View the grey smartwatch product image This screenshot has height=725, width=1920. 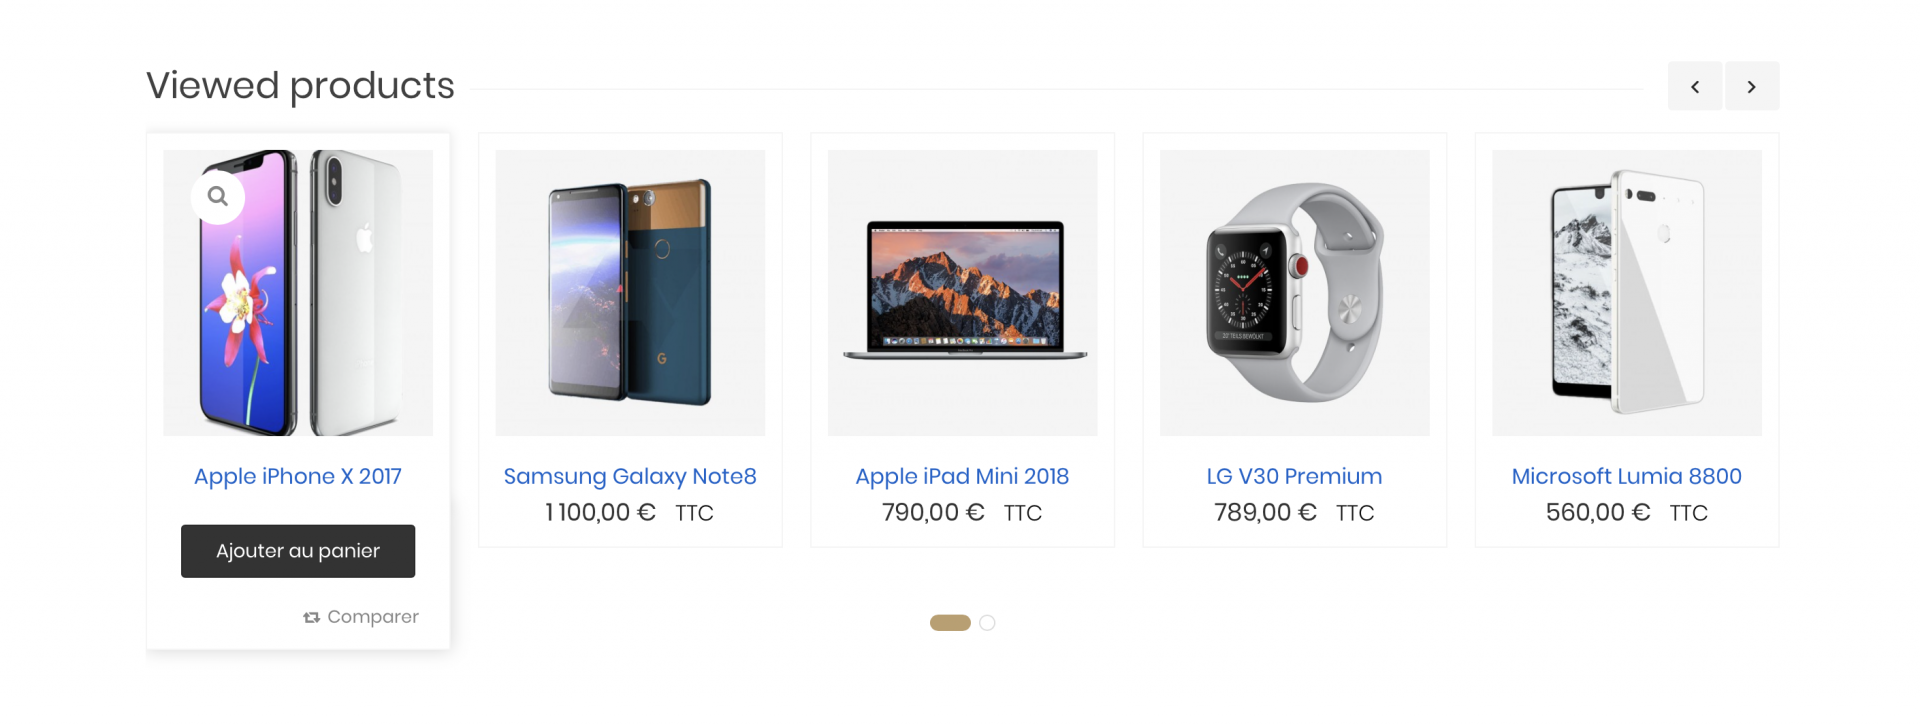[x=1294, y=293]
